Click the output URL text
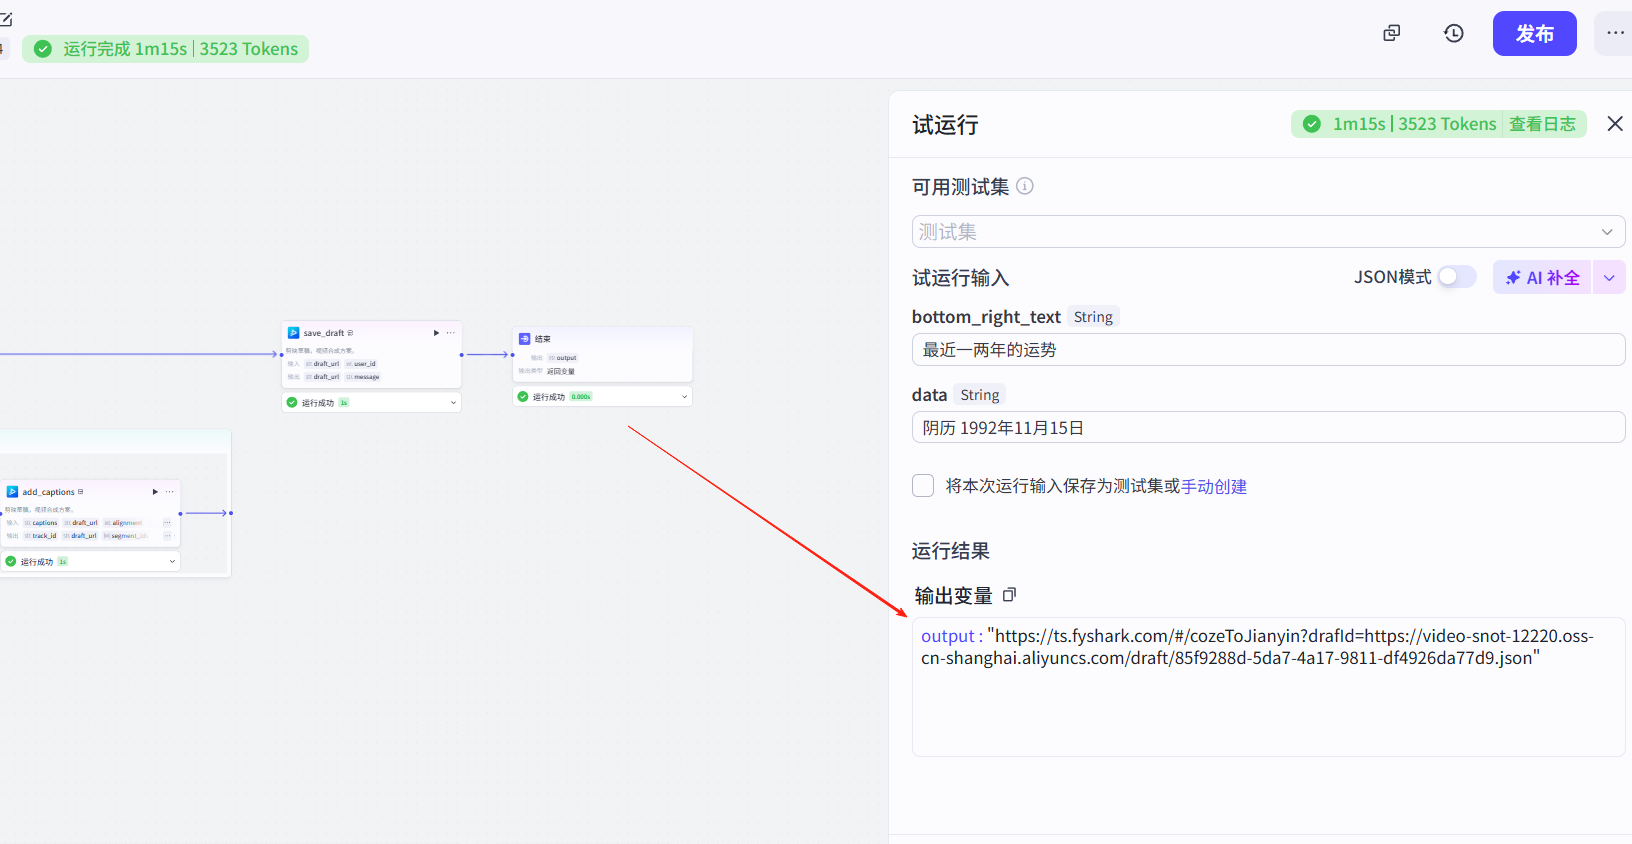 coord(1257,647)
